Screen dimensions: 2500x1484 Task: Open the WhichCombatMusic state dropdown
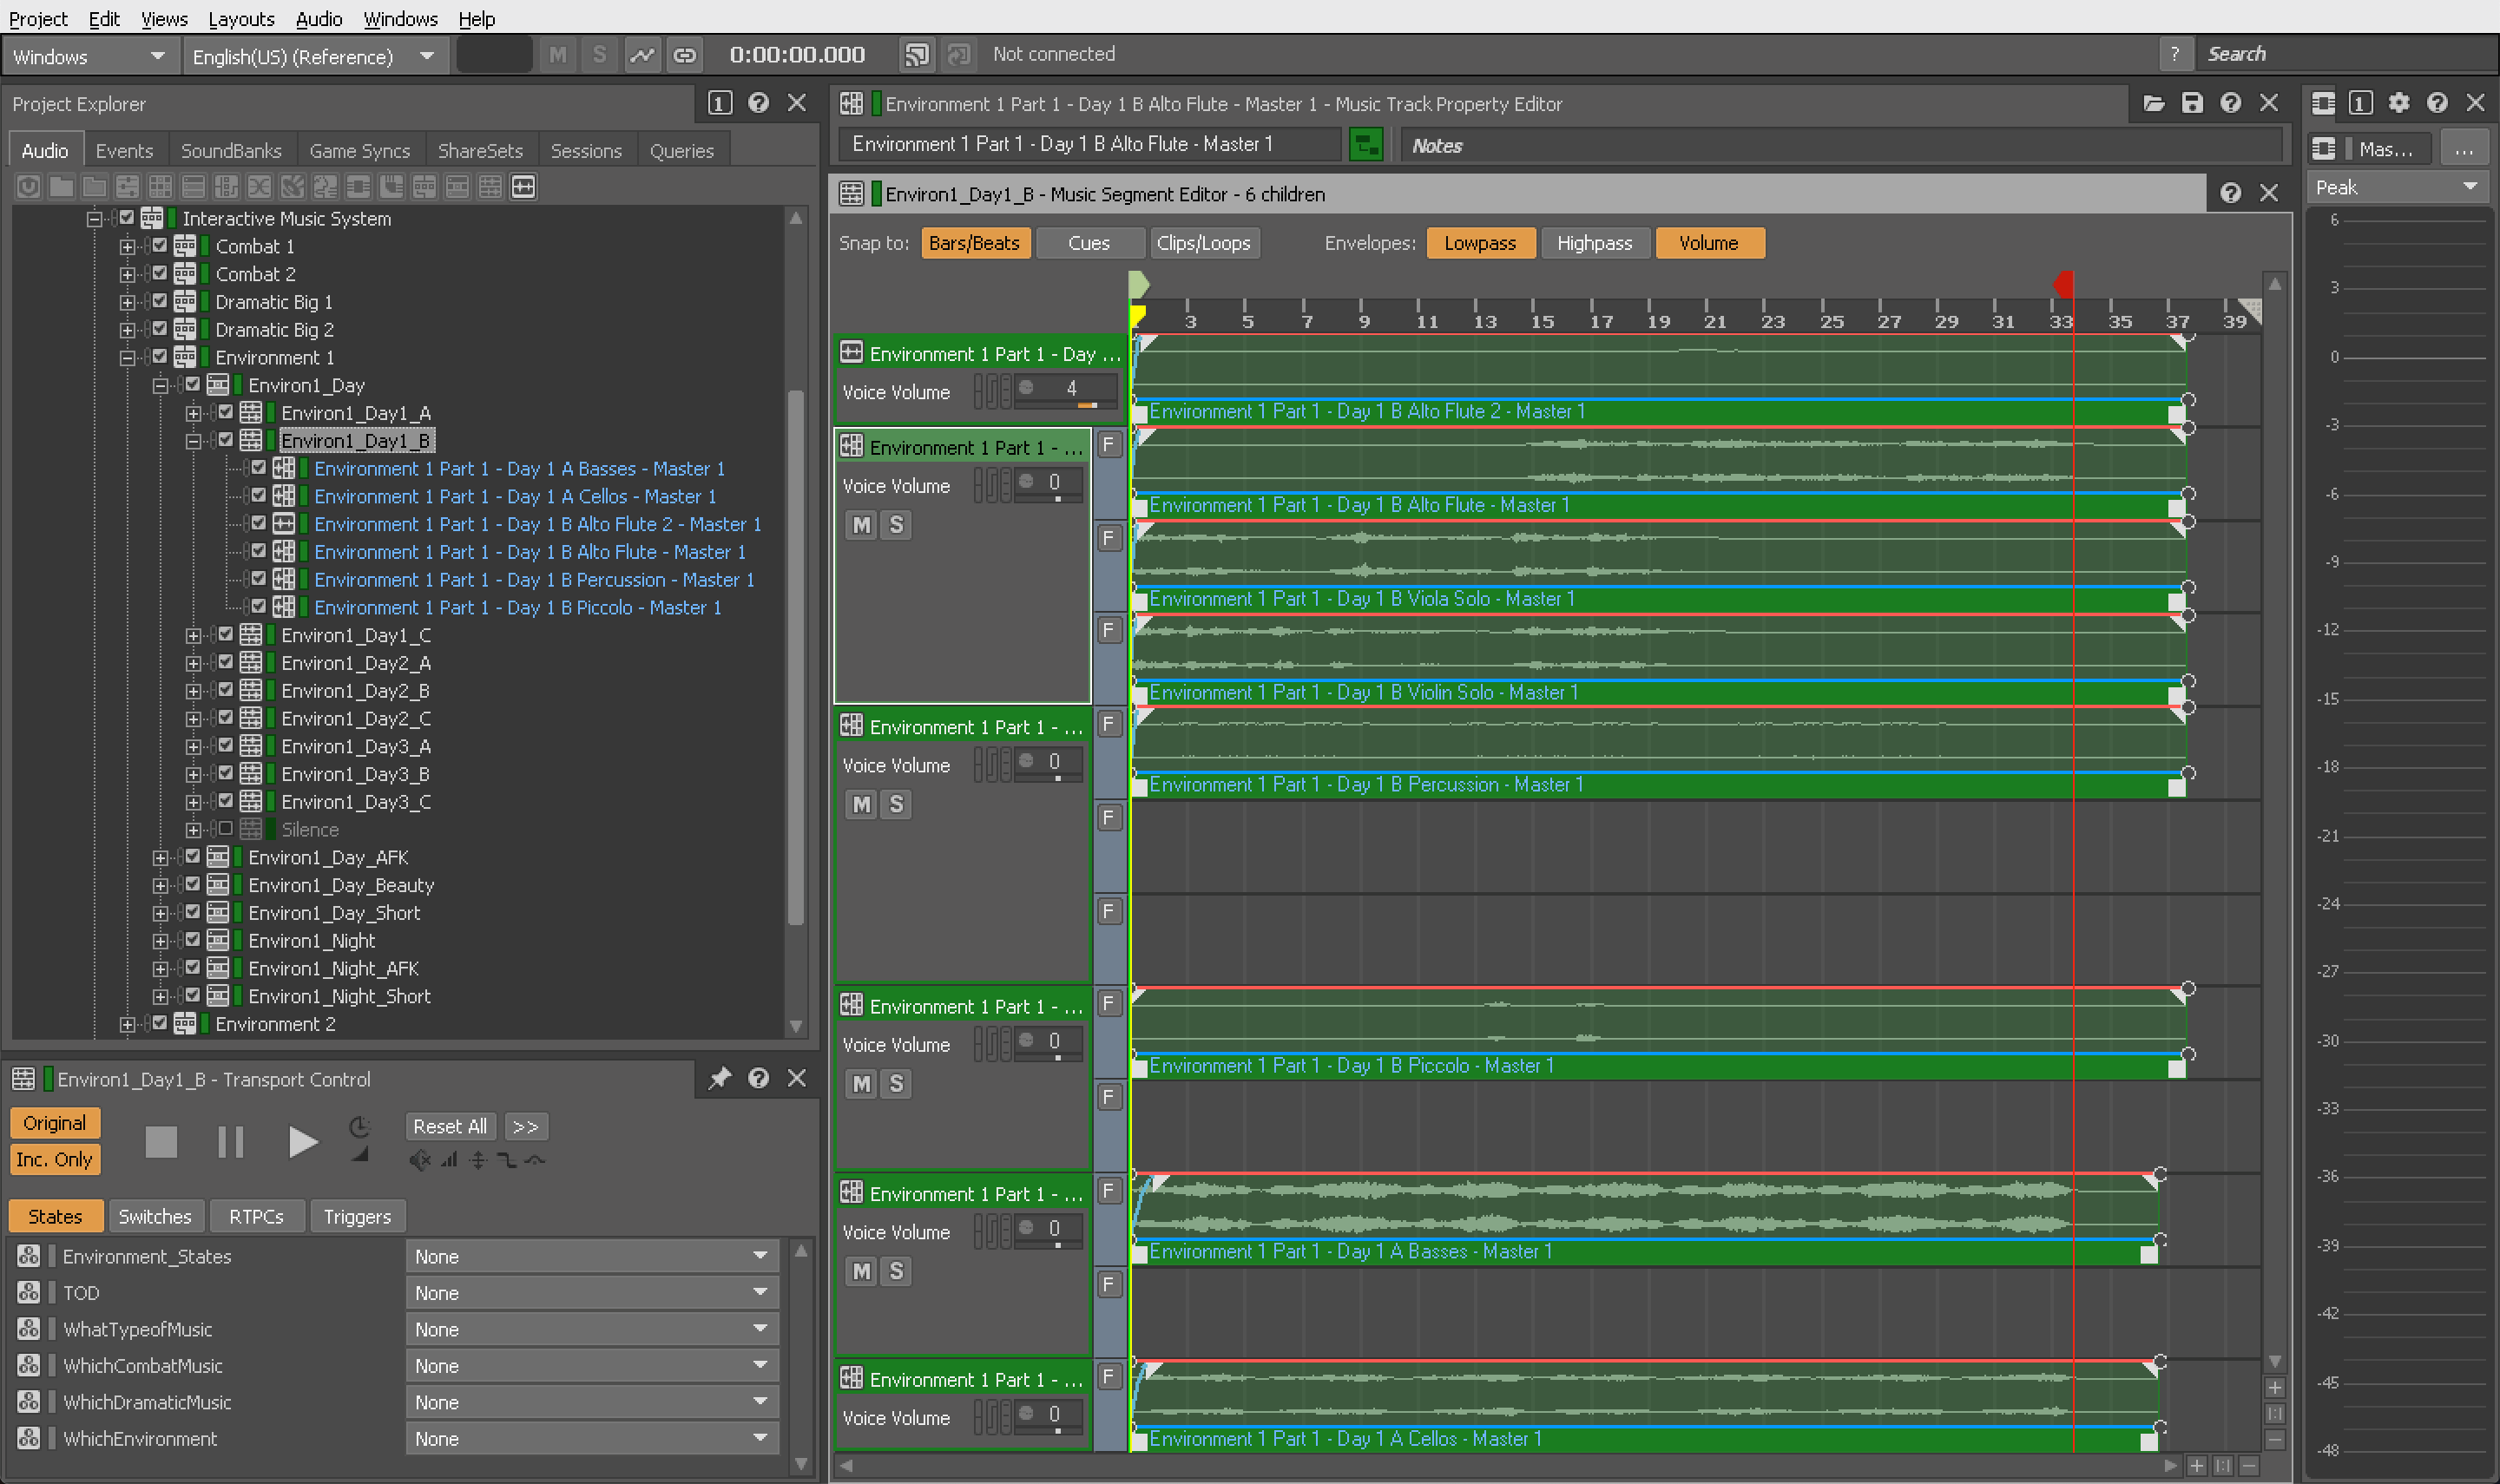591,1366
